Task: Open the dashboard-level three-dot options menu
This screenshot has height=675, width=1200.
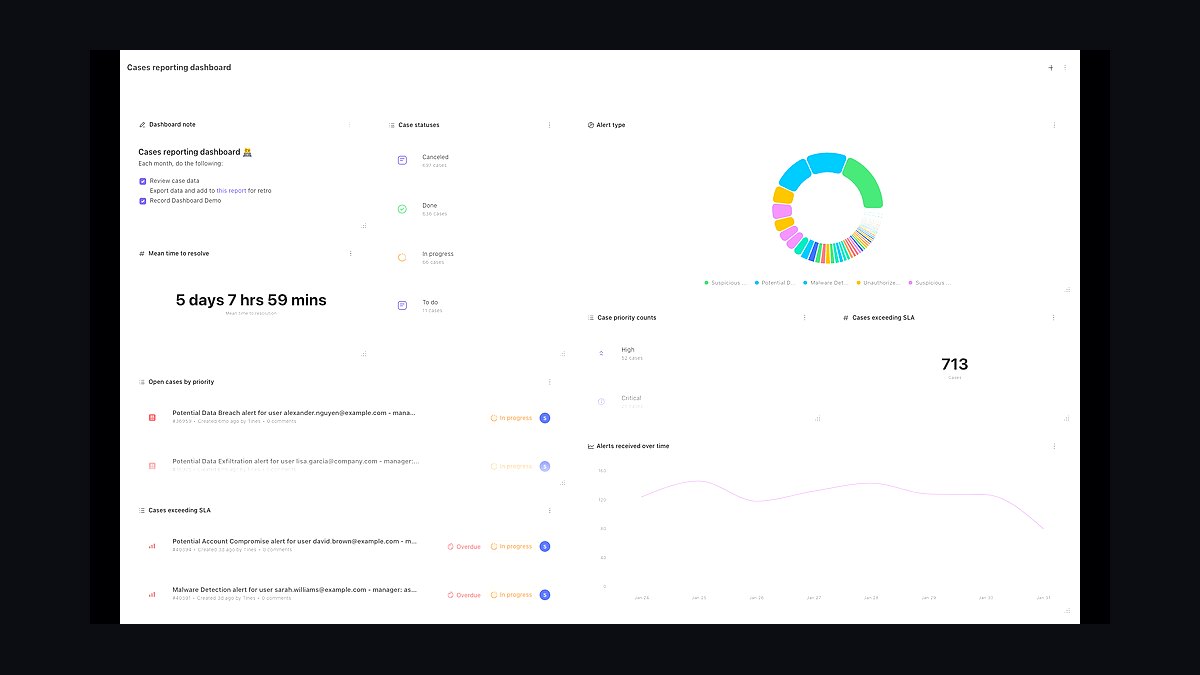Action: point(1065,68)
